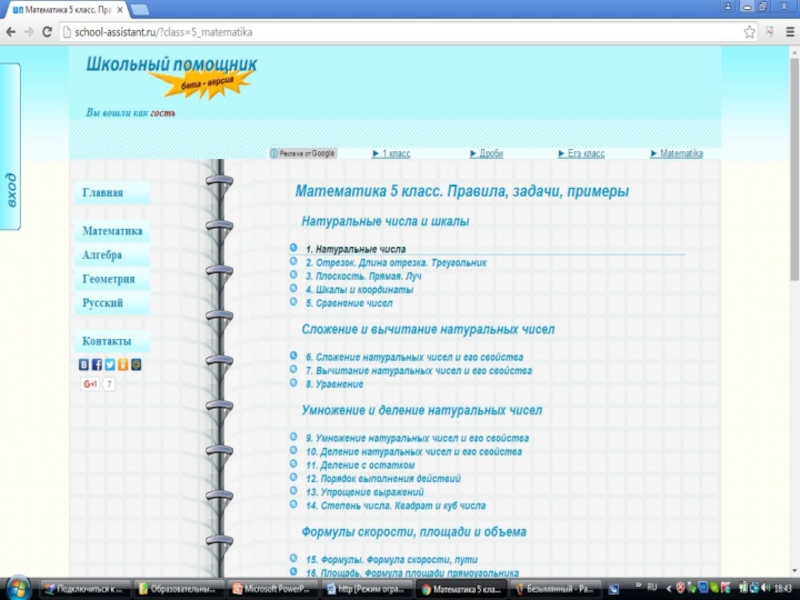
Task: Click the bullet icon next to '6. Сложение натуральных чисел'
Action: pyautogui.click(x=293, y=356)
